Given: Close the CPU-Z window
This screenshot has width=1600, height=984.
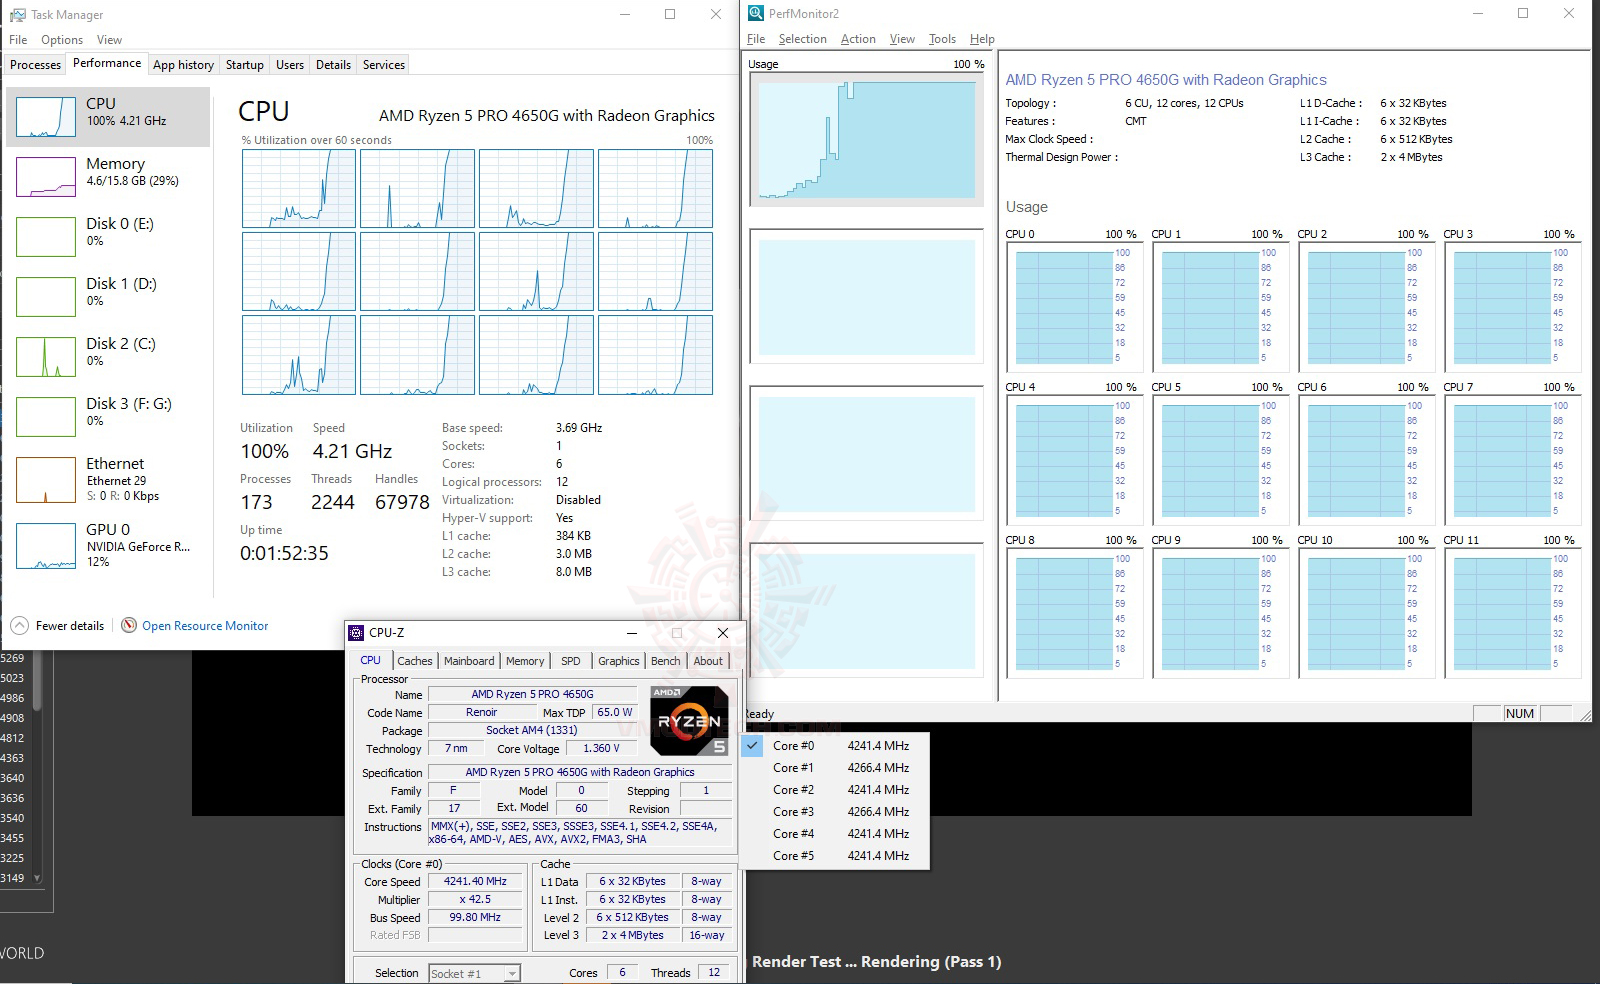Looking at the screenshot, I should pos(723,633).
